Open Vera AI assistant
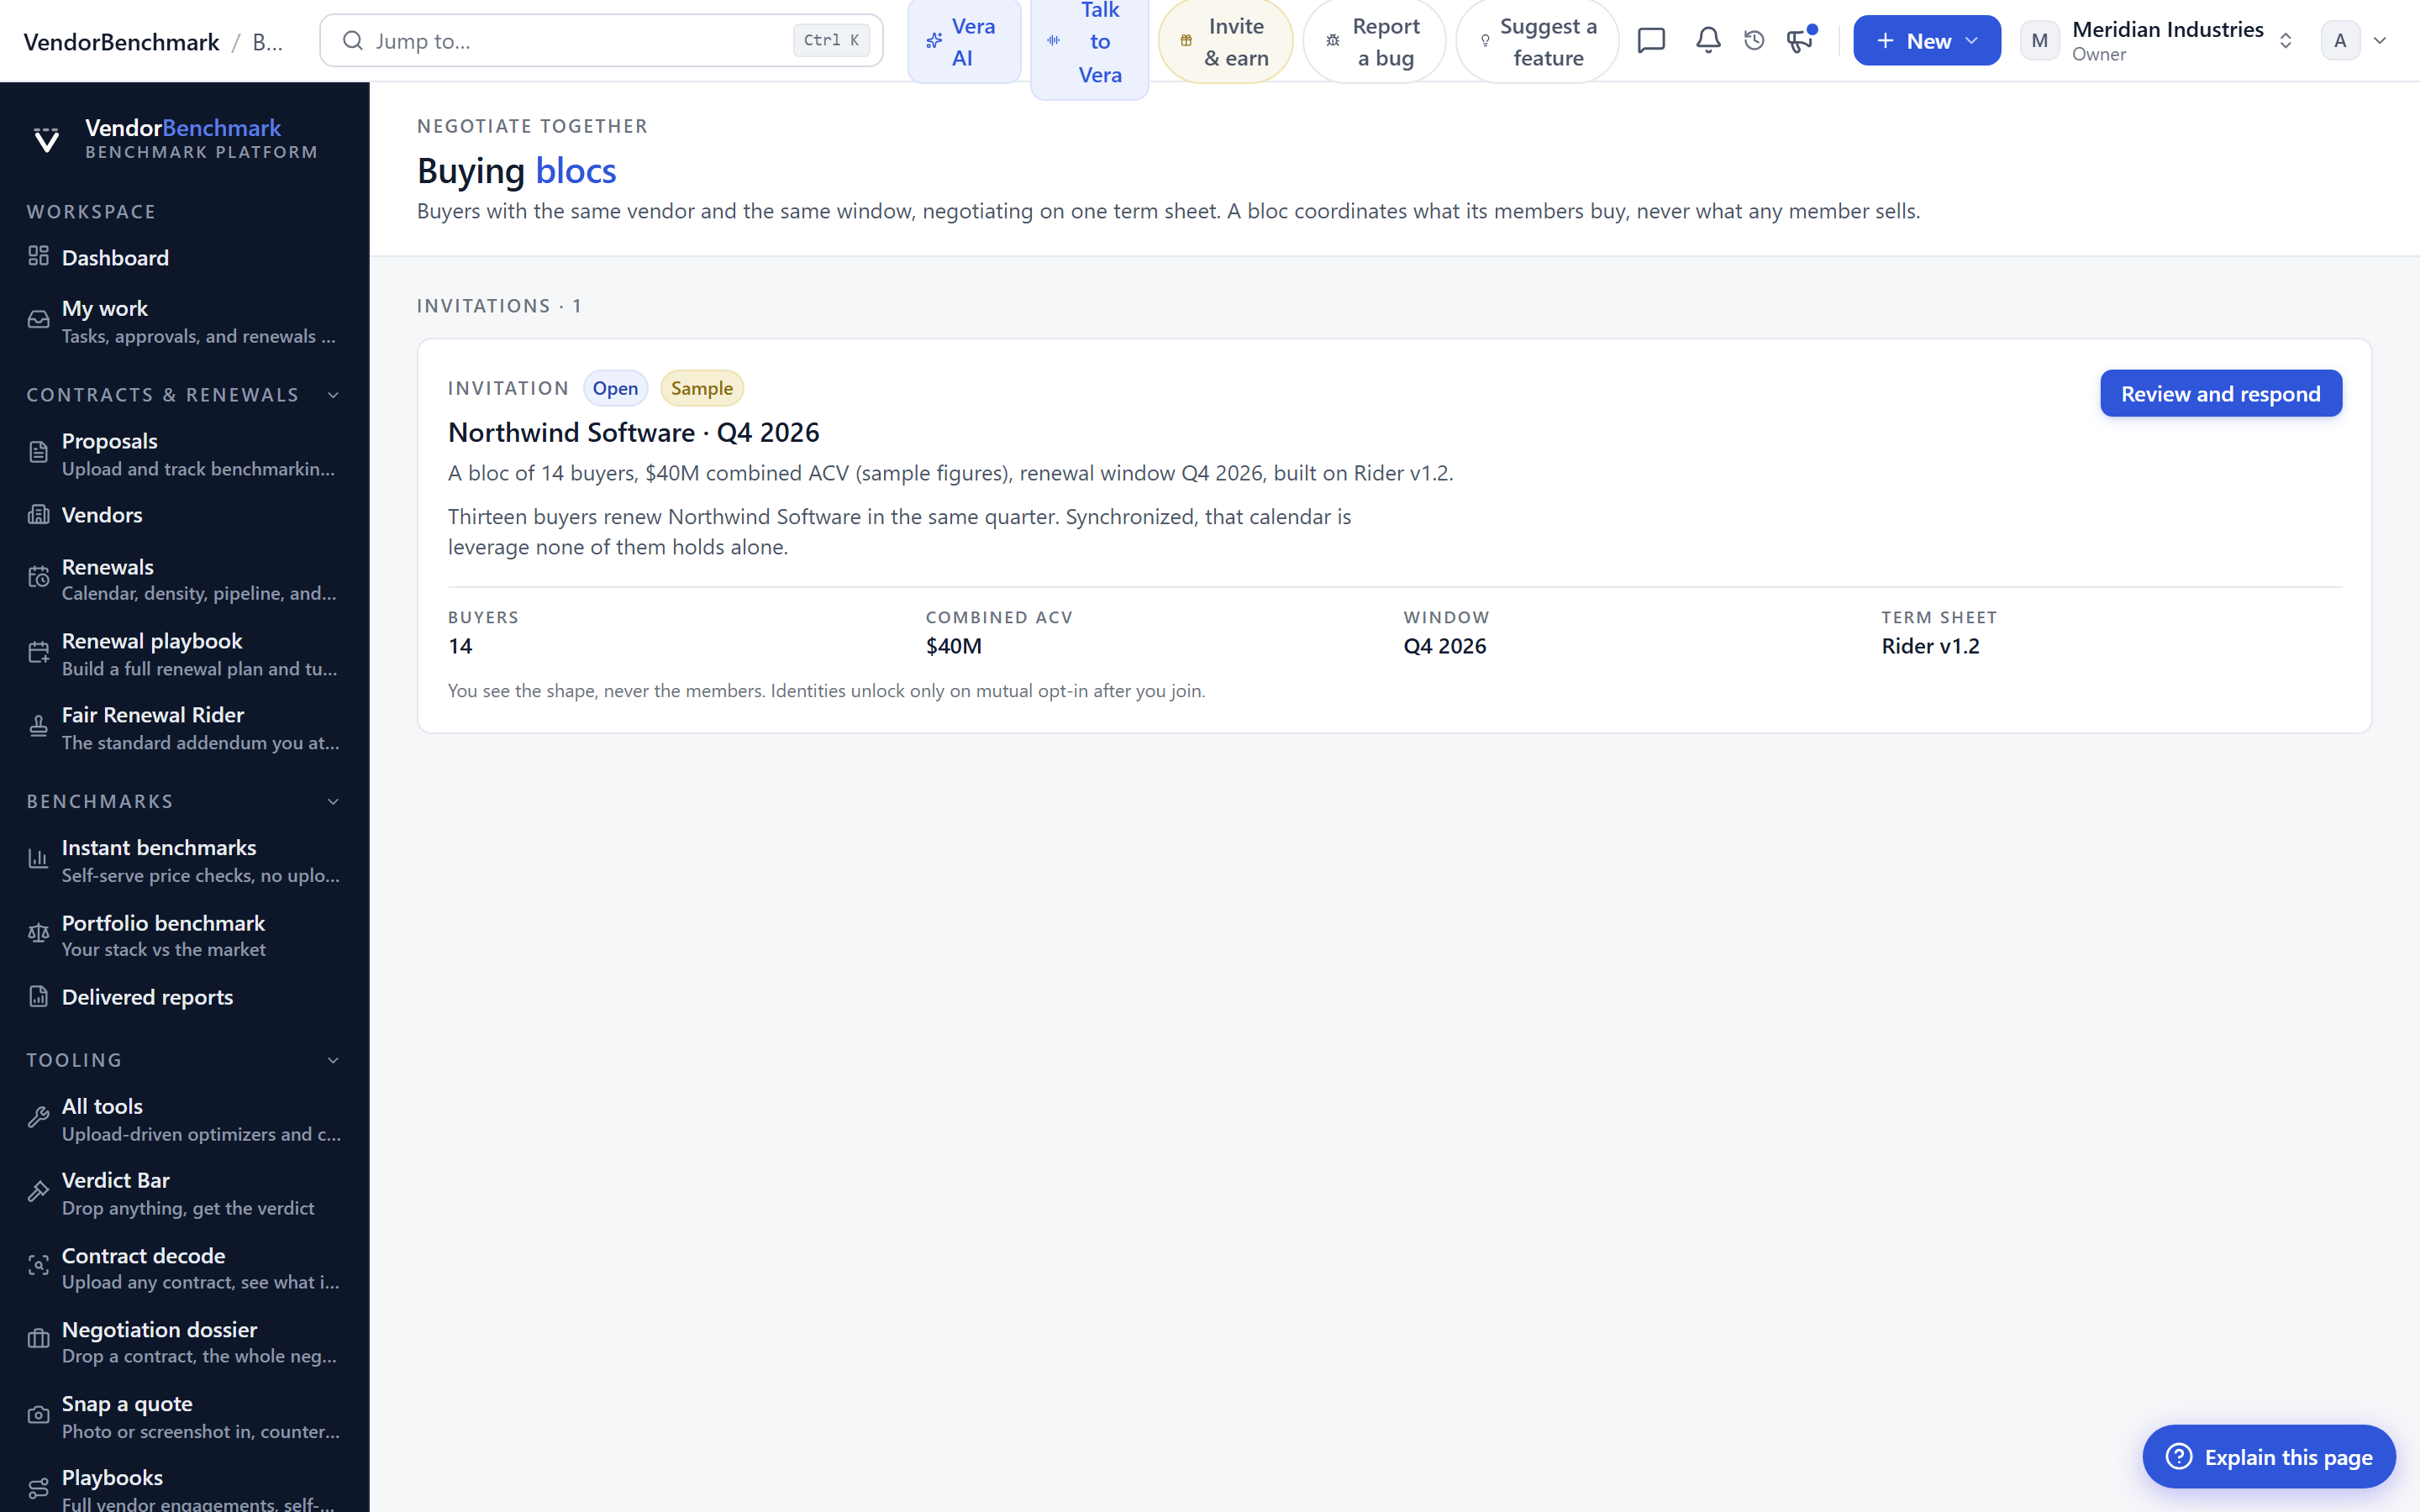This screenshot has width=2420, height=1512. [963, 41]
